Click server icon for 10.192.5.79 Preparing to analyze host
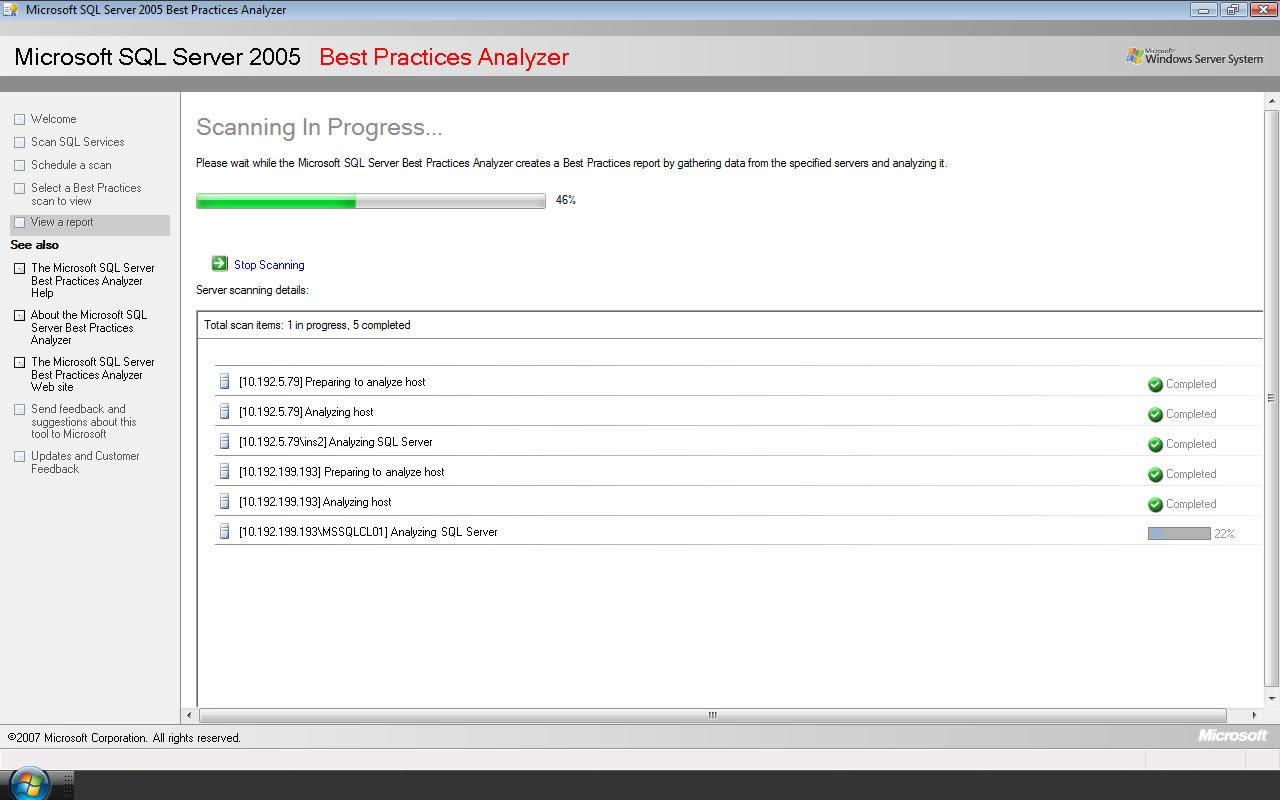Screen dimensions: 1280x800 (x=224, y=381)
